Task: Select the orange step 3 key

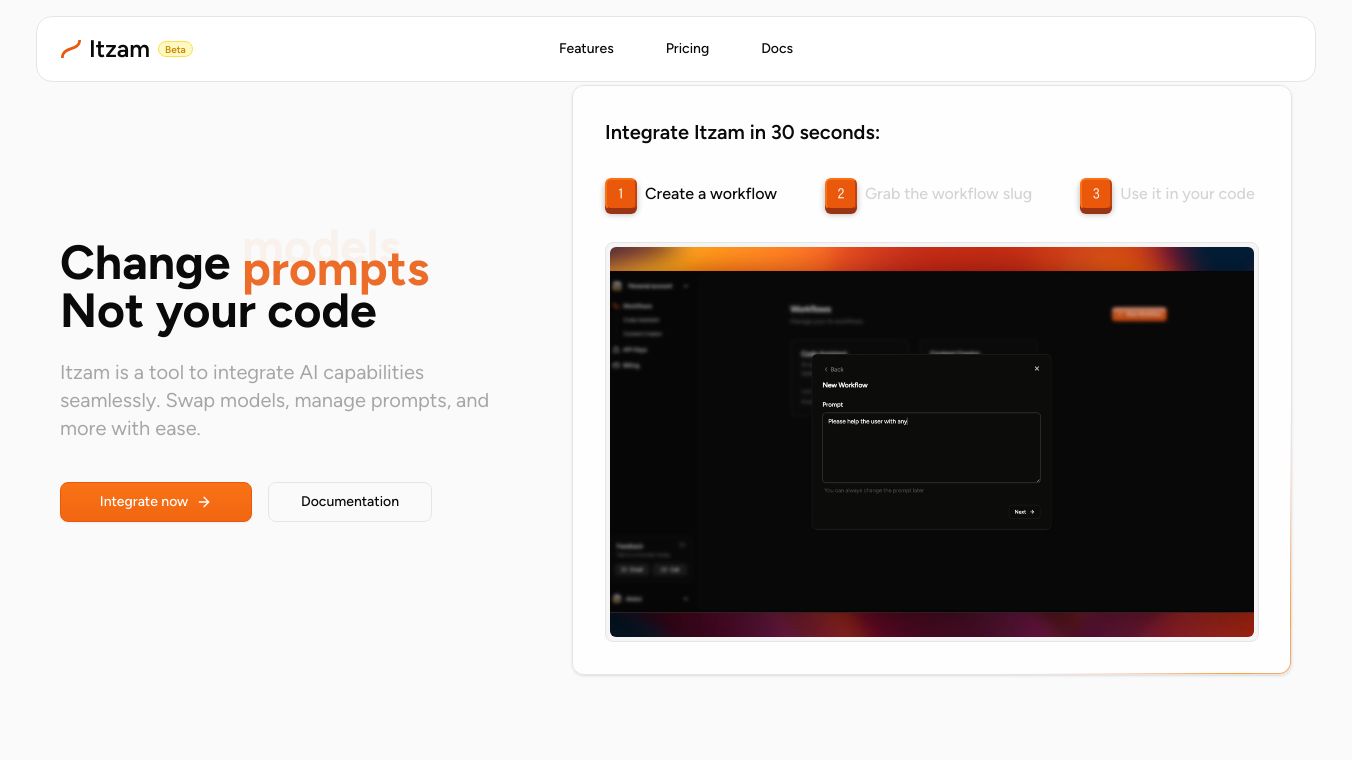Action: tap(1096, 195)
